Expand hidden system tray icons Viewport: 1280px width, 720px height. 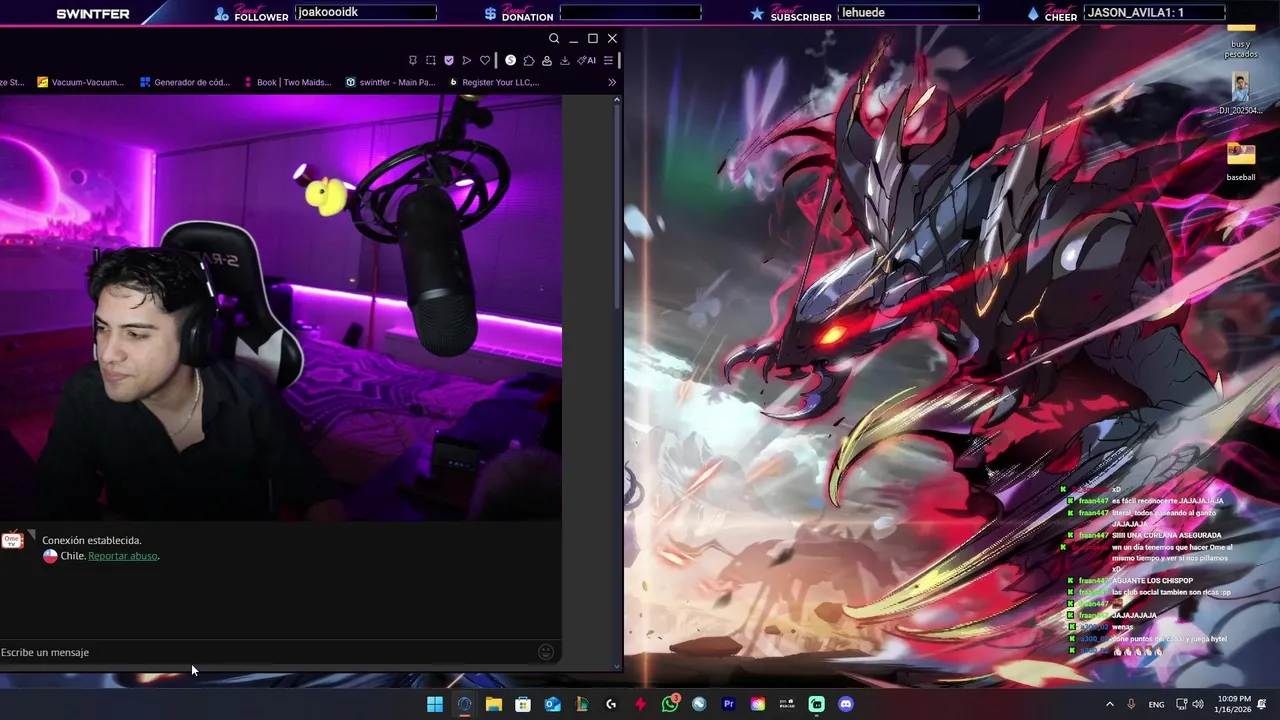coord(1109,704)
